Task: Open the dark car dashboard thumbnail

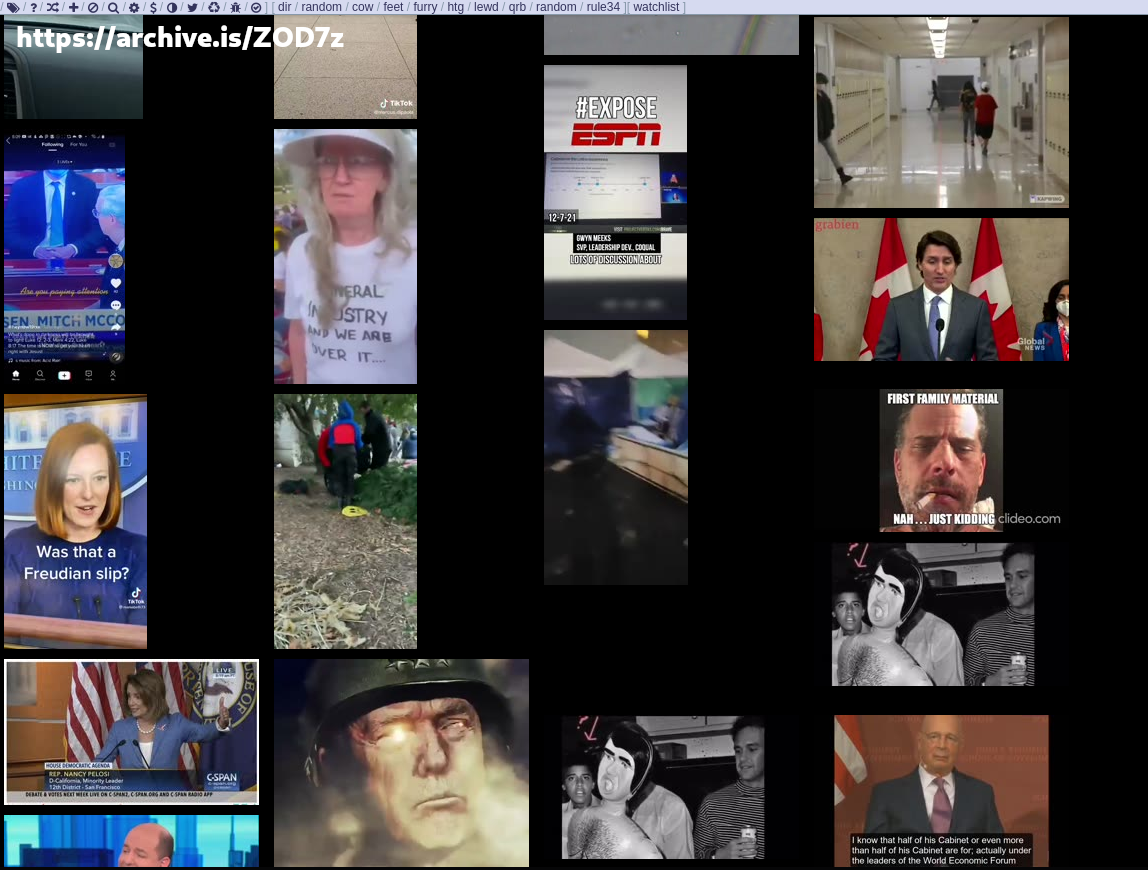Action: pos(73,67)
